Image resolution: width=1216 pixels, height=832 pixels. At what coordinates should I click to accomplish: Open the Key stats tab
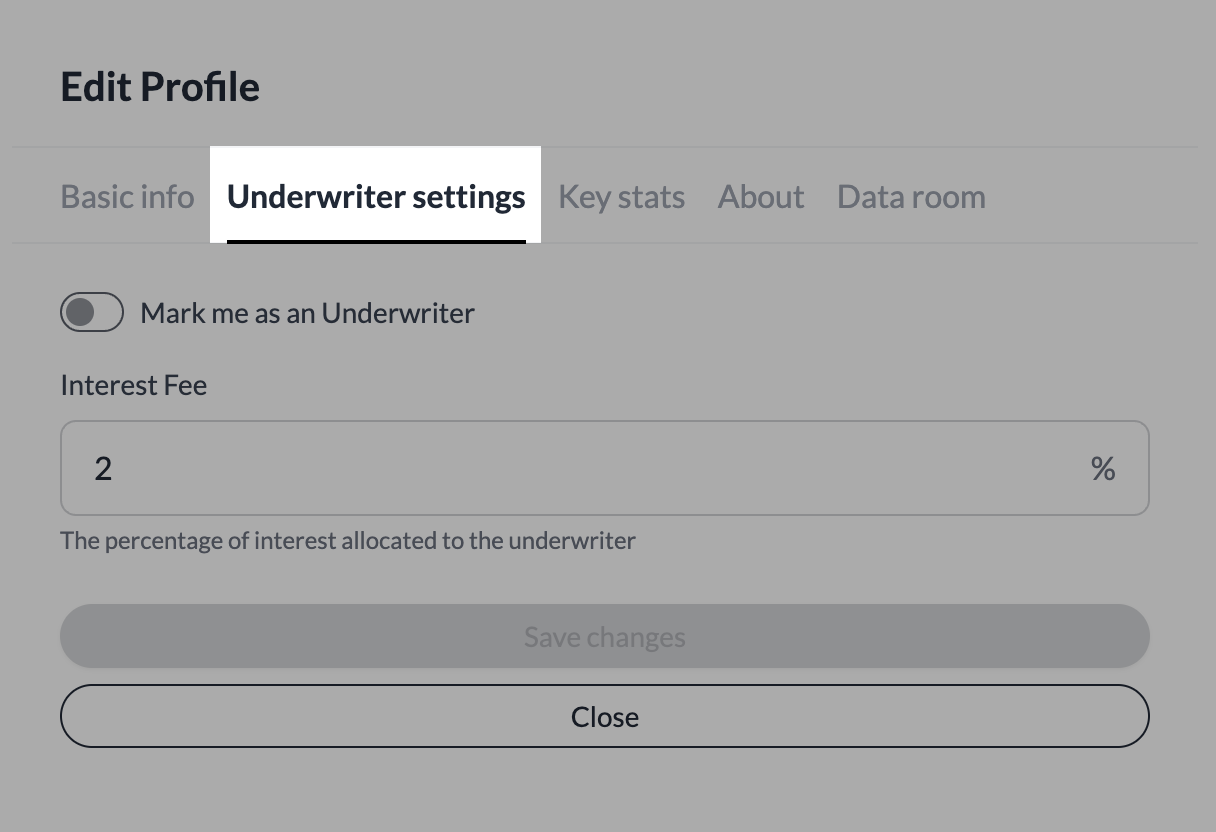(x=621, y=197)
